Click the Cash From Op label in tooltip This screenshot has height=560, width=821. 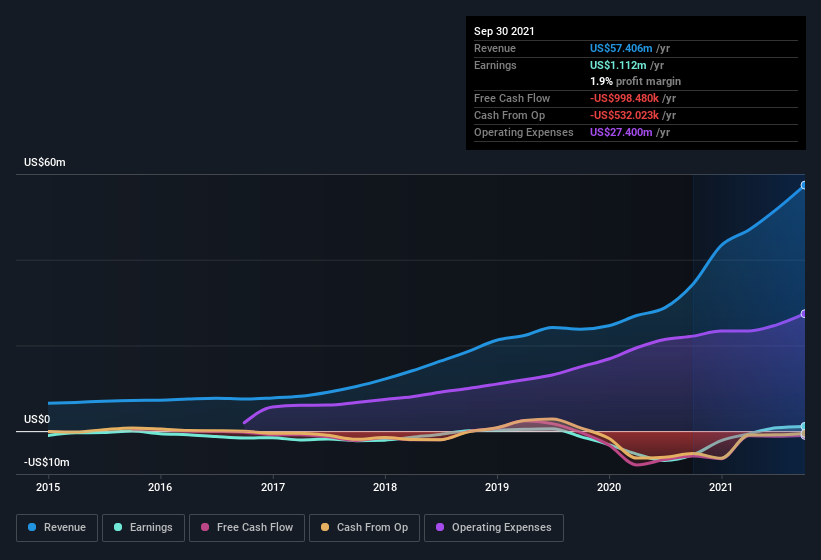509,115
